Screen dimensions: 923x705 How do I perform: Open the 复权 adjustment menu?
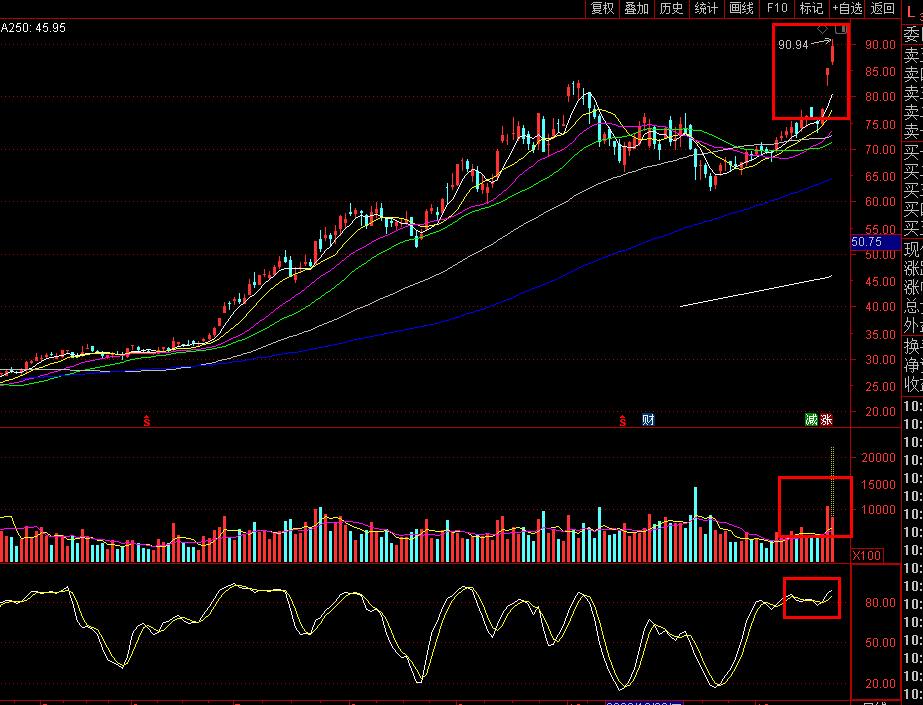click(x=602, y=9)
